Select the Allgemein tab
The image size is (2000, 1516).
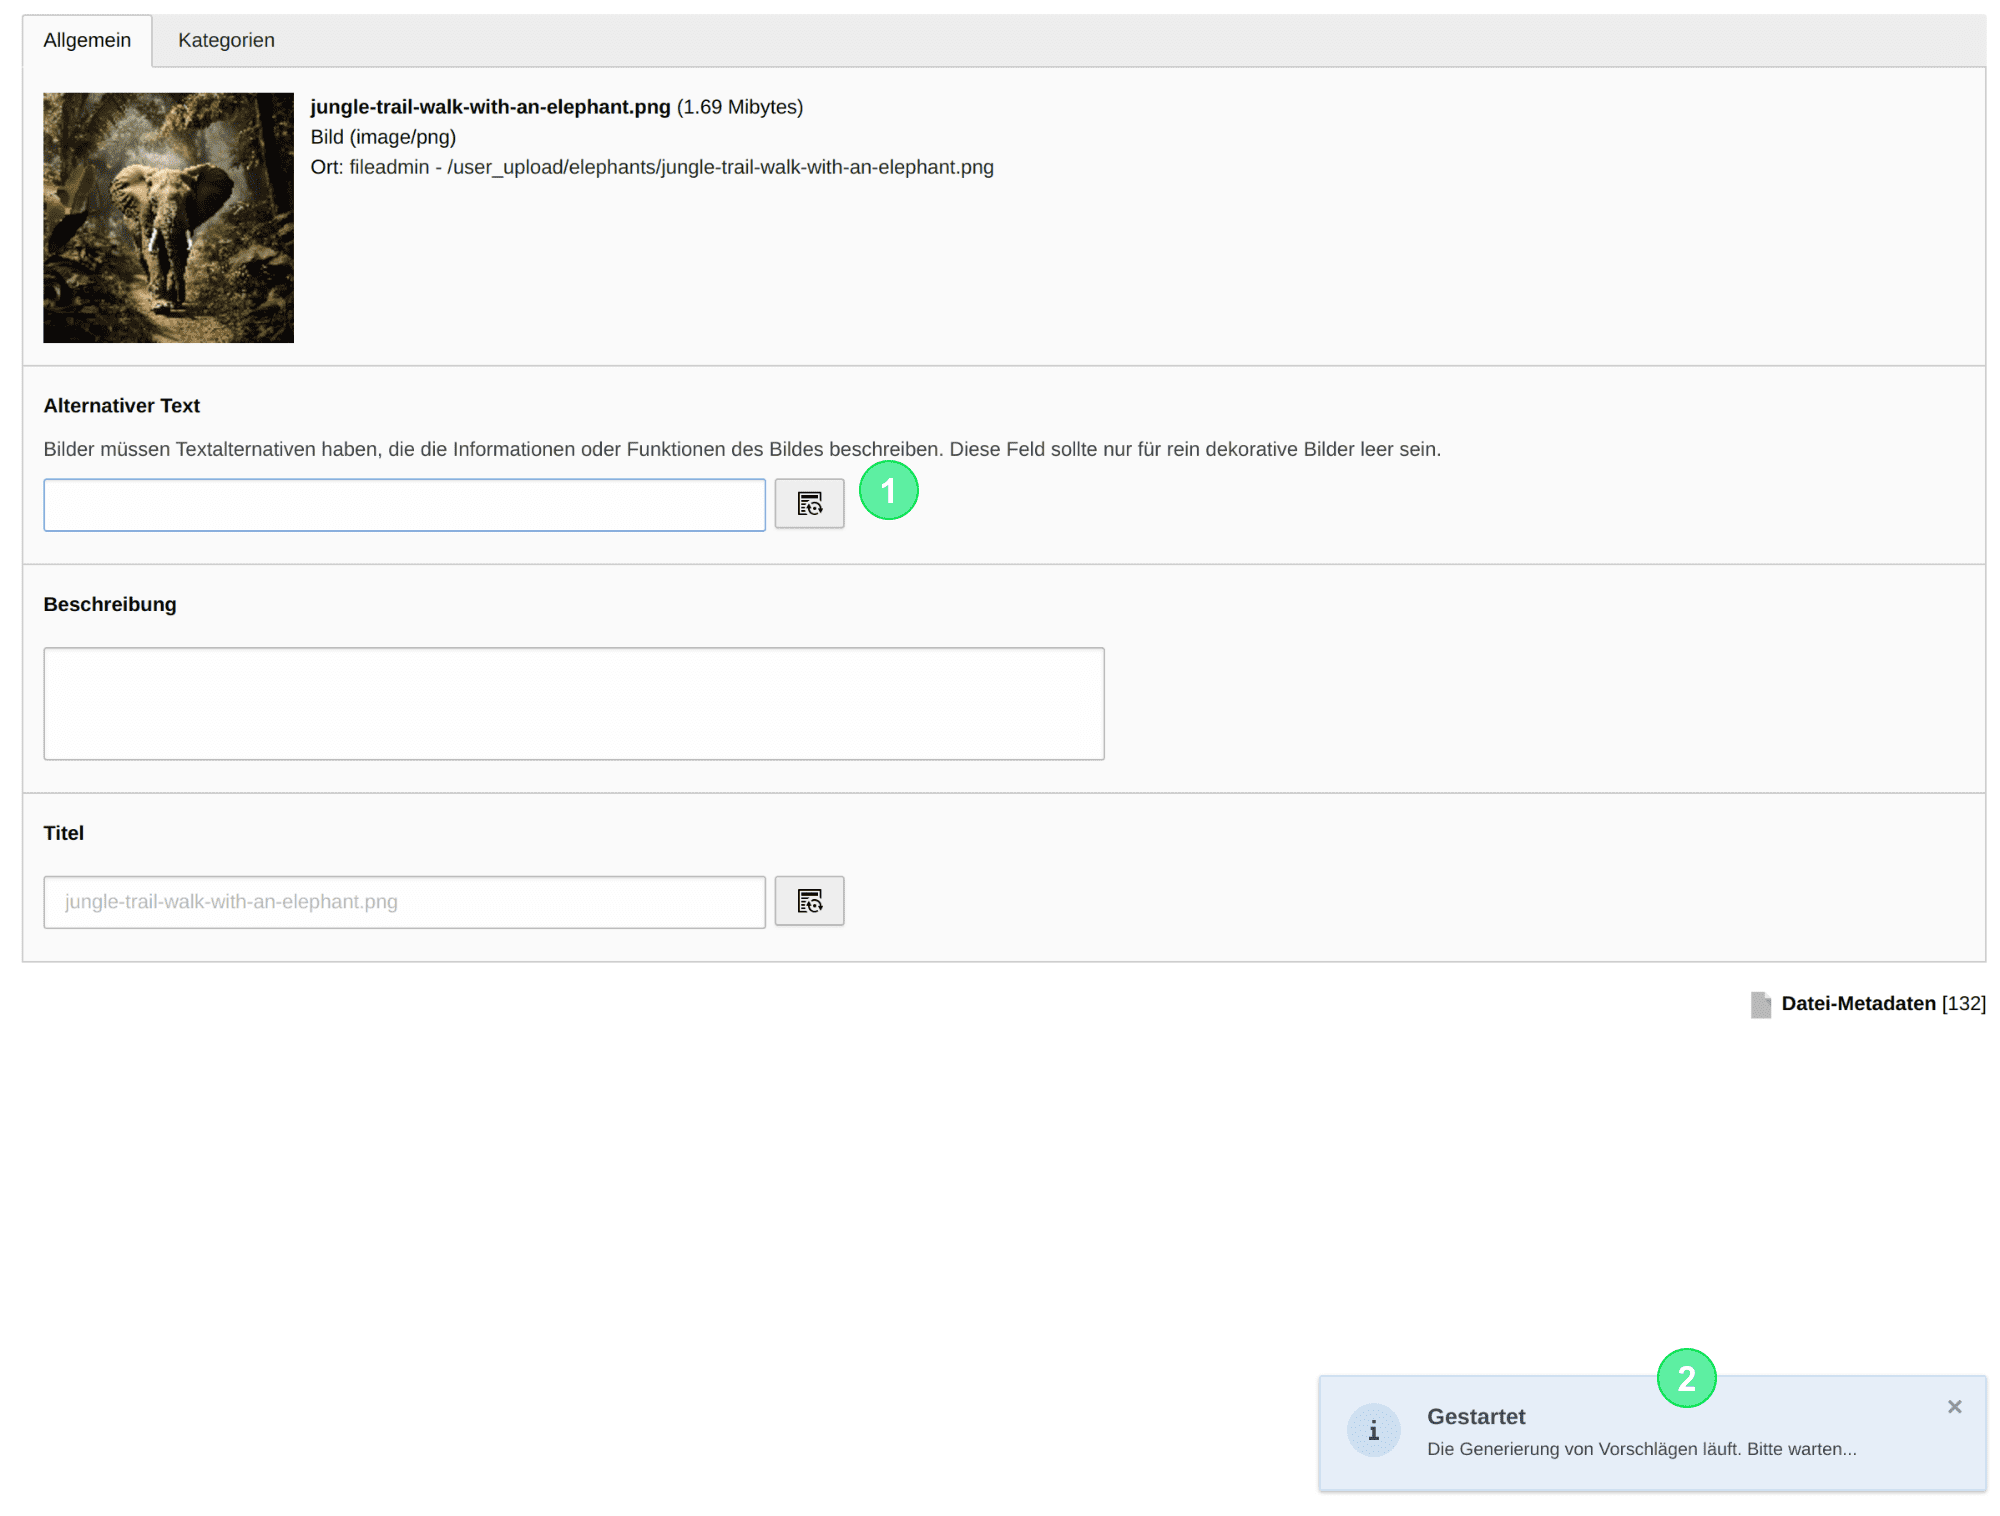click(87, 41)
